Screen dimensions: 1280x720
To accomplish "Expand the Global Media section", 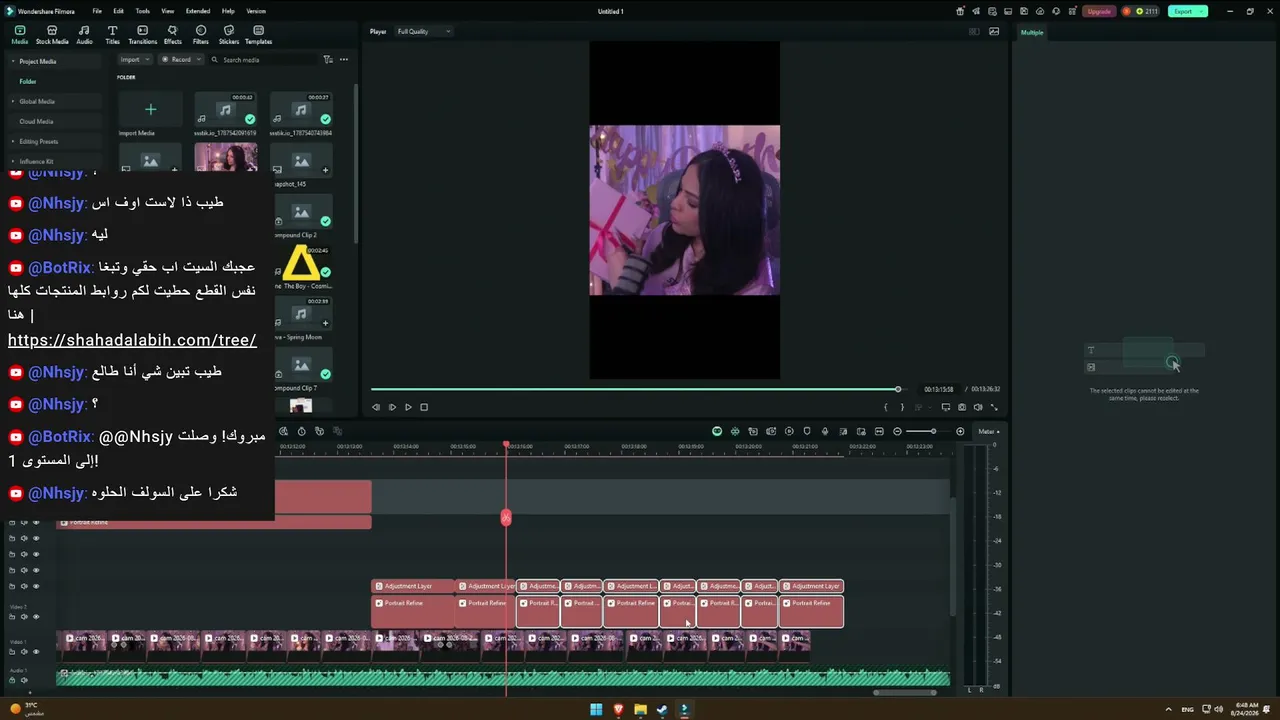I will click(x=12, y=102).
